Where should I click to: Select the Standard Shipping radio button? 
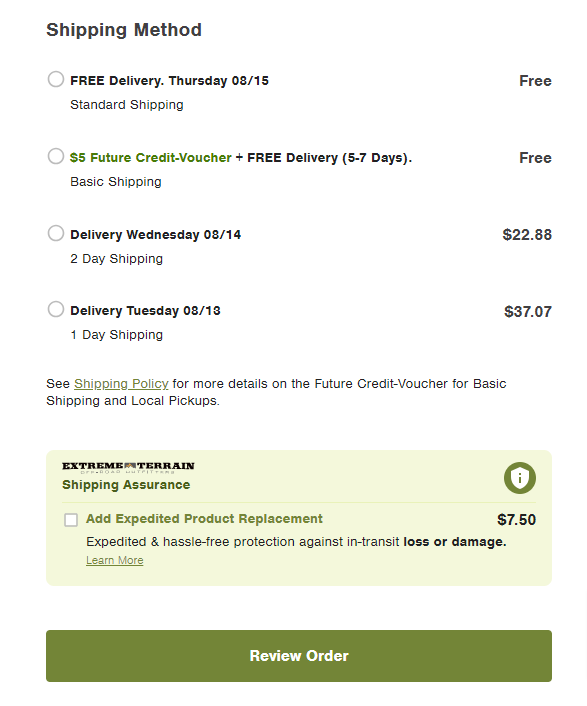(56, 79)
